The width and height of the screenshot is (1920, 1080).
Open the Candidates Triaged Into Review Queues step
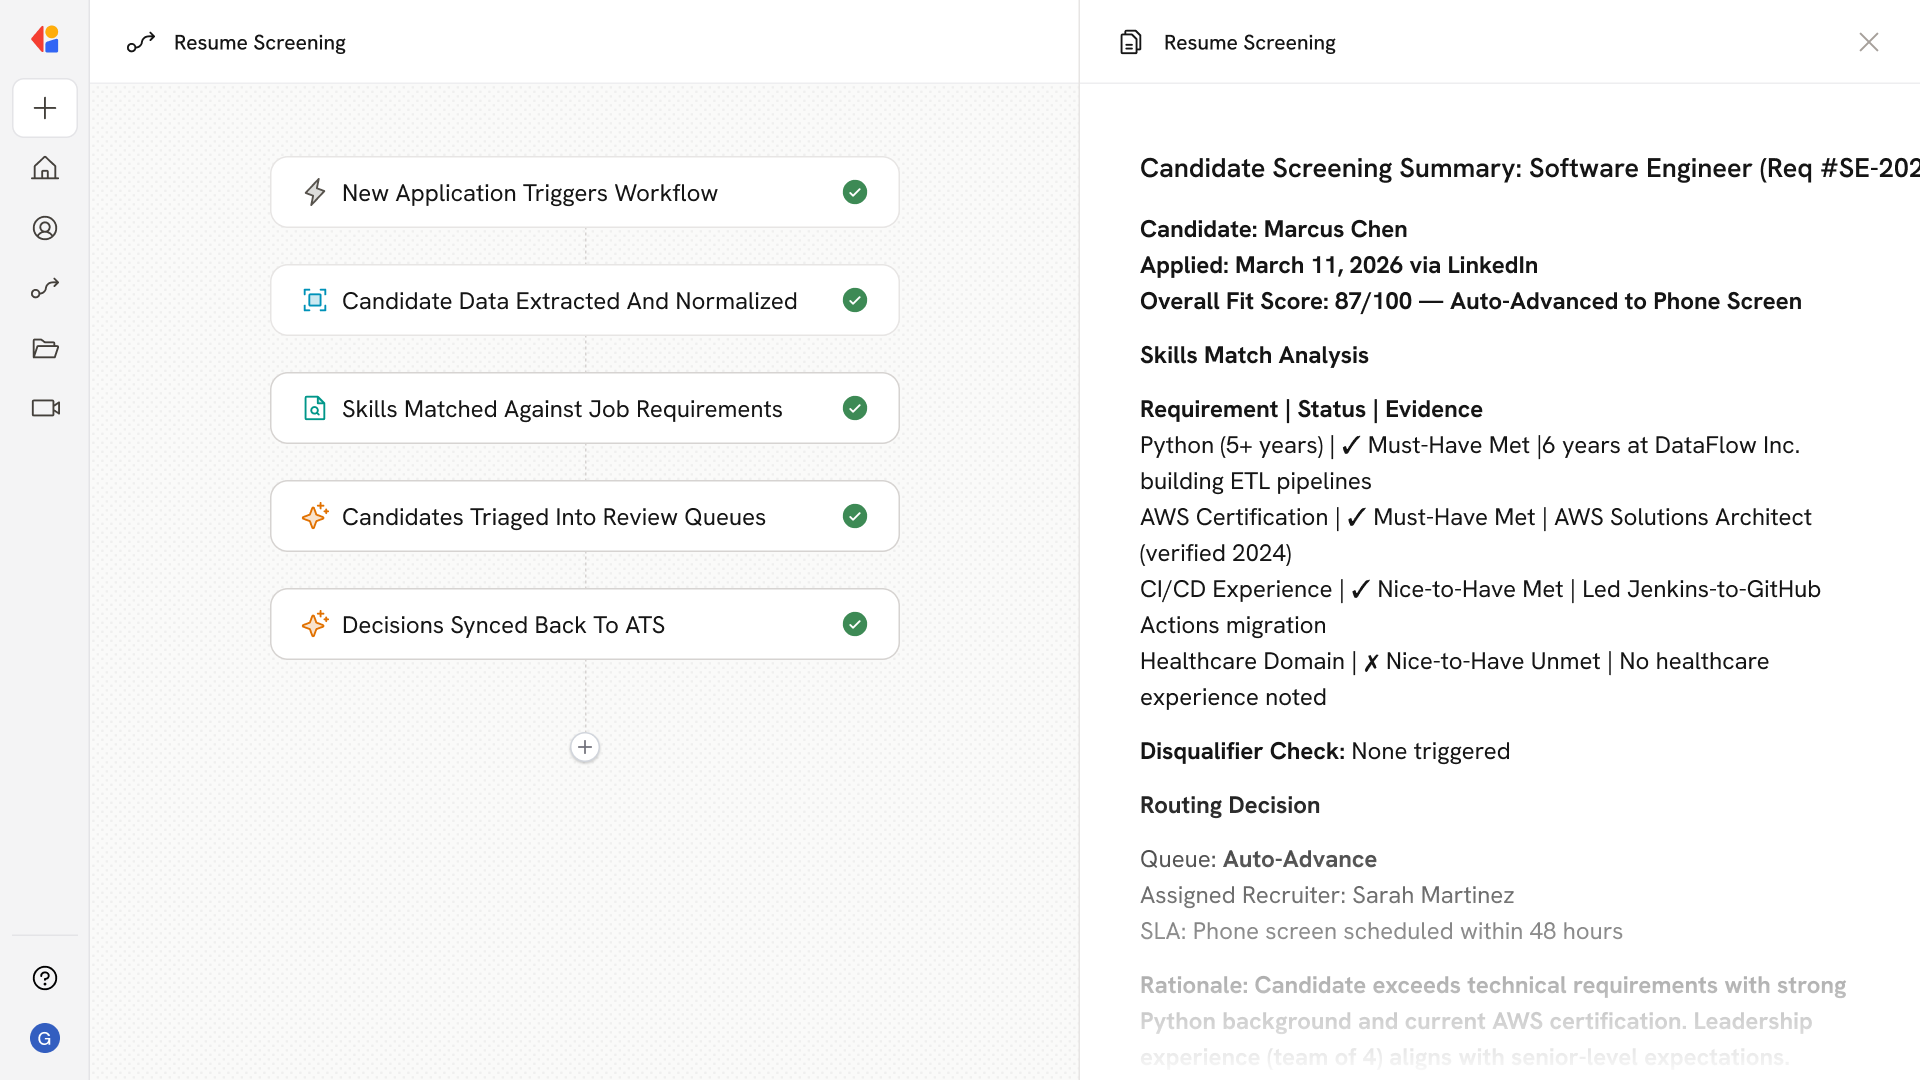553,517
